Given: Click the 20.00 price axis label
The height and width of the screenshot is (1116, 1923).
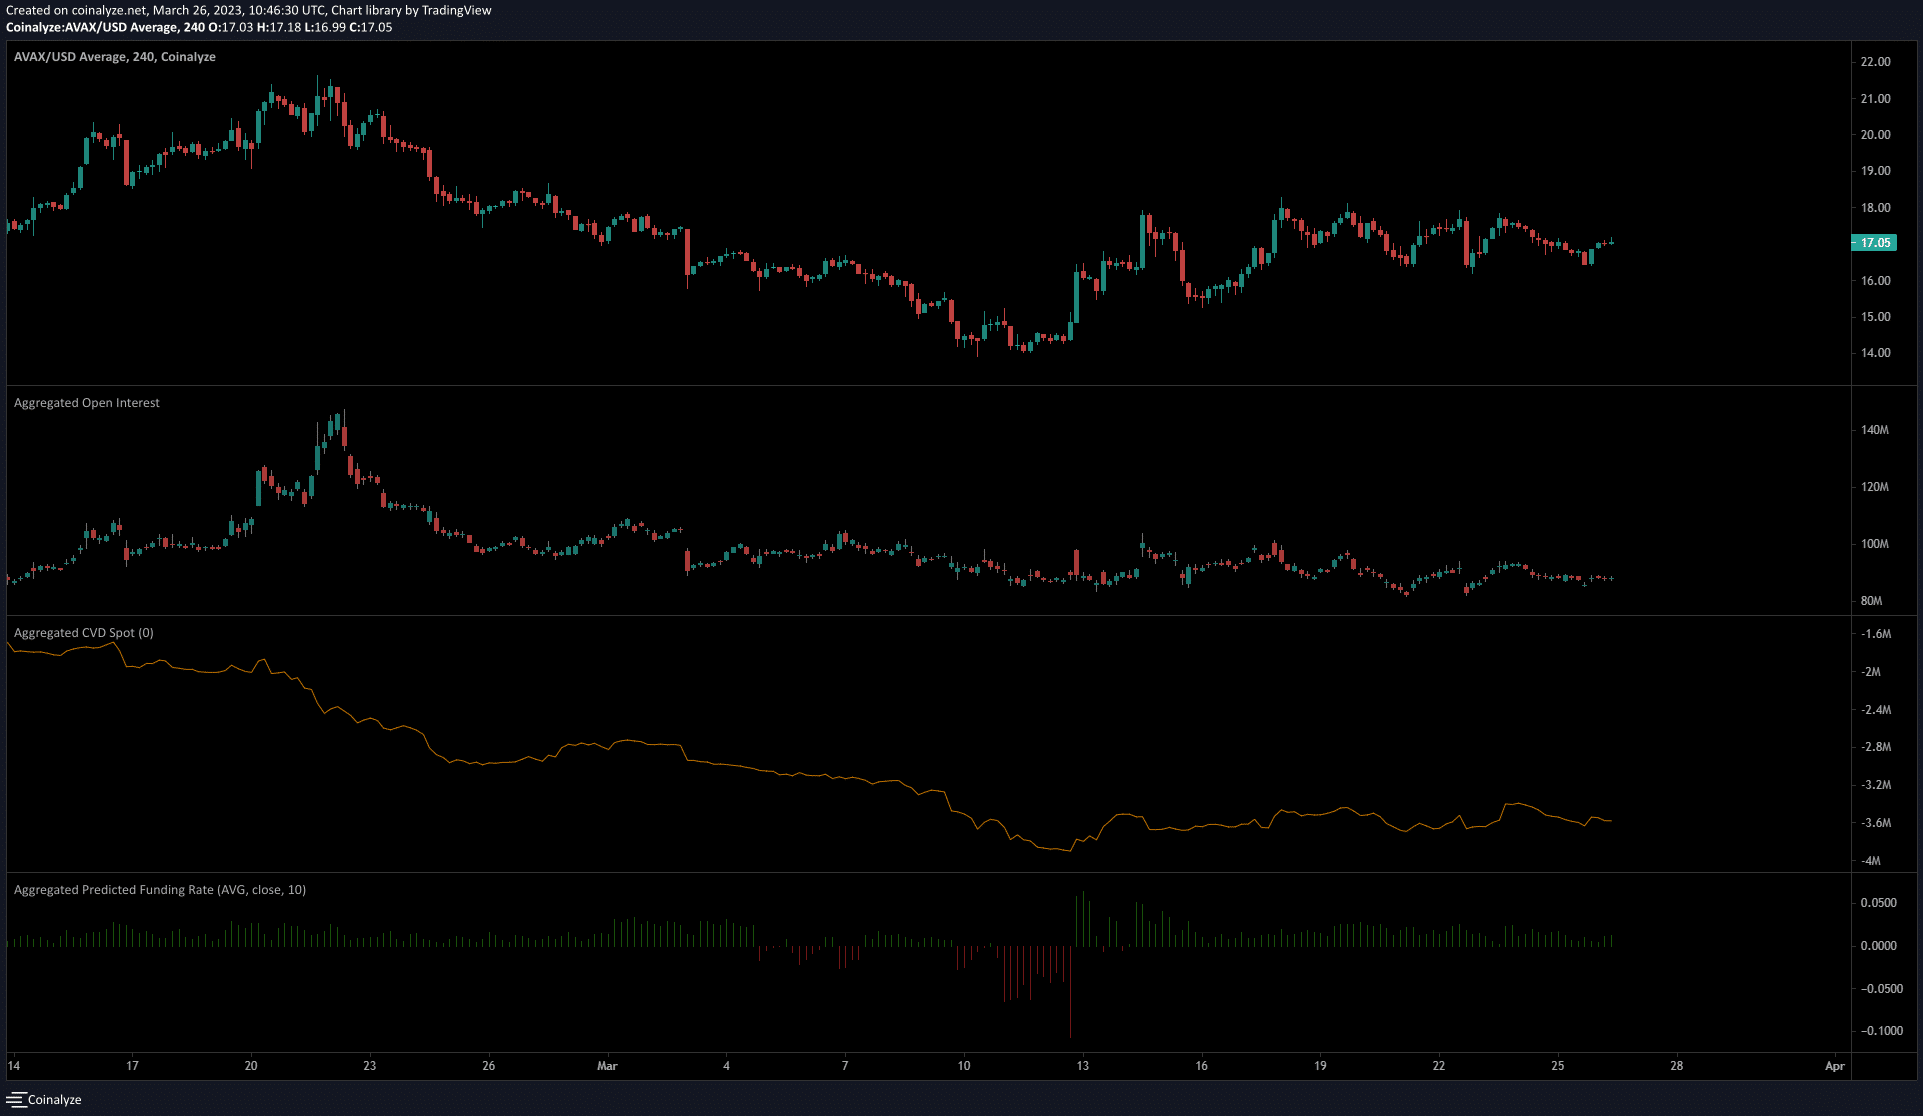Looking at the screenshot, I should coord(1875,135).
